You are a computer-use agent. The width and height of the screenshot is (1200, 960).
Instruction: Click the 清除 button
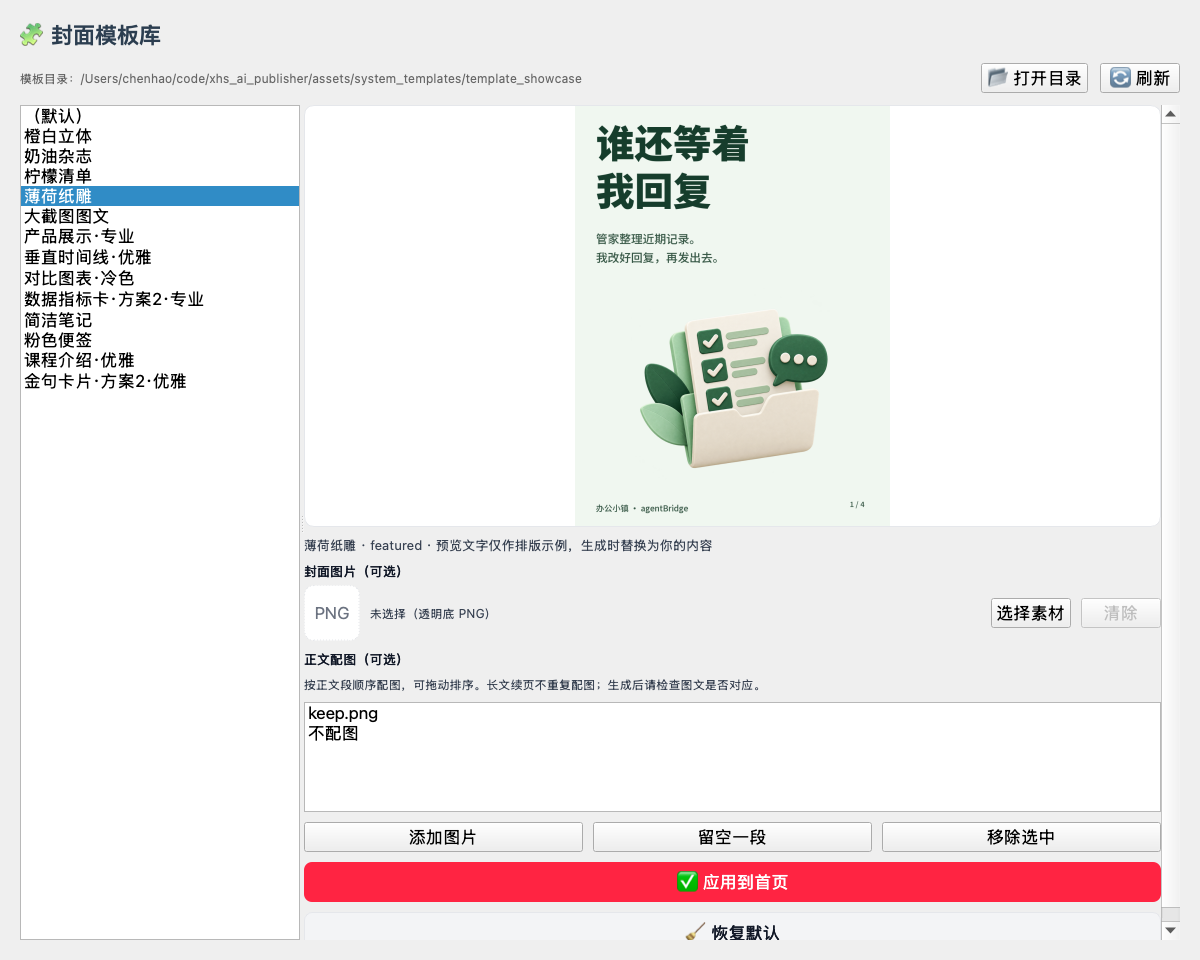pyautogui.click(x=1120, y=613)
